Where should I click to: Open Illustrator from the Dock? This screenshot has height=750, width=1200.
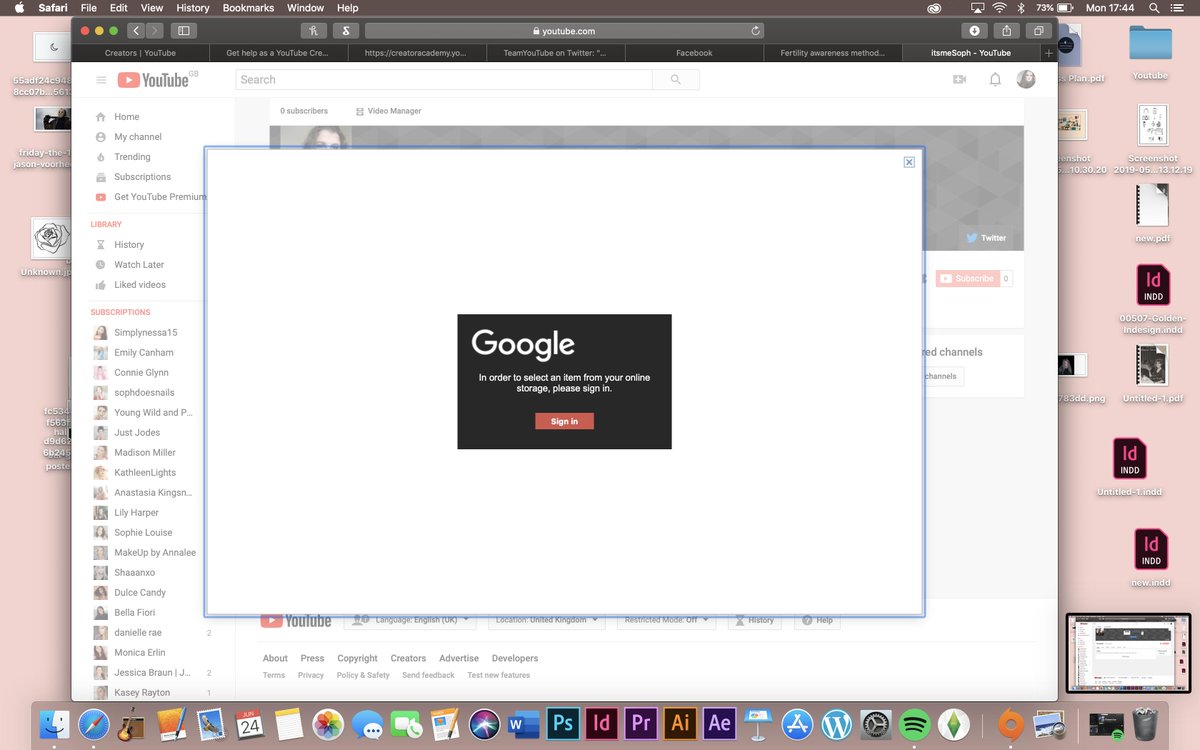tap(680, 722)
